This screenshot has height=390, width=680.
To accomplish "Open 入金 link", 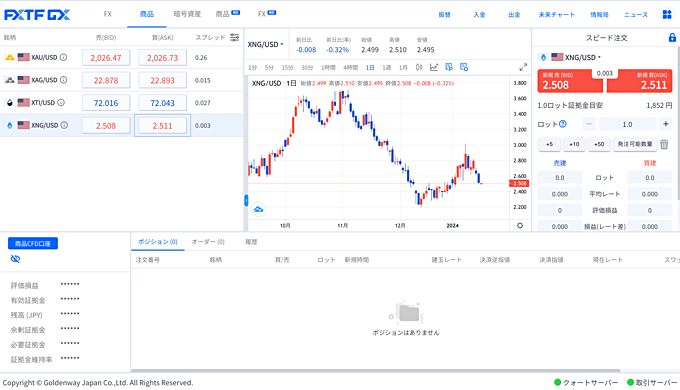I will pos(479,15).
